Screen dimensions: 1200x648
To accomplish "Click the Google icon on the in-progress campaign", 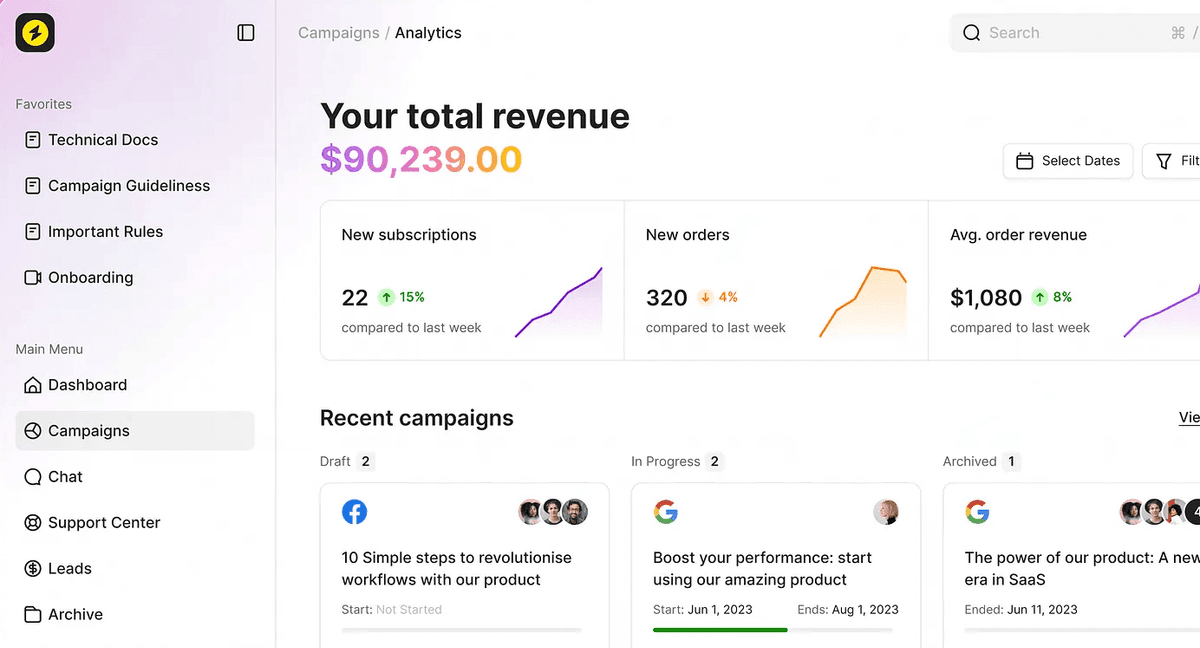I will pos(666,511).
